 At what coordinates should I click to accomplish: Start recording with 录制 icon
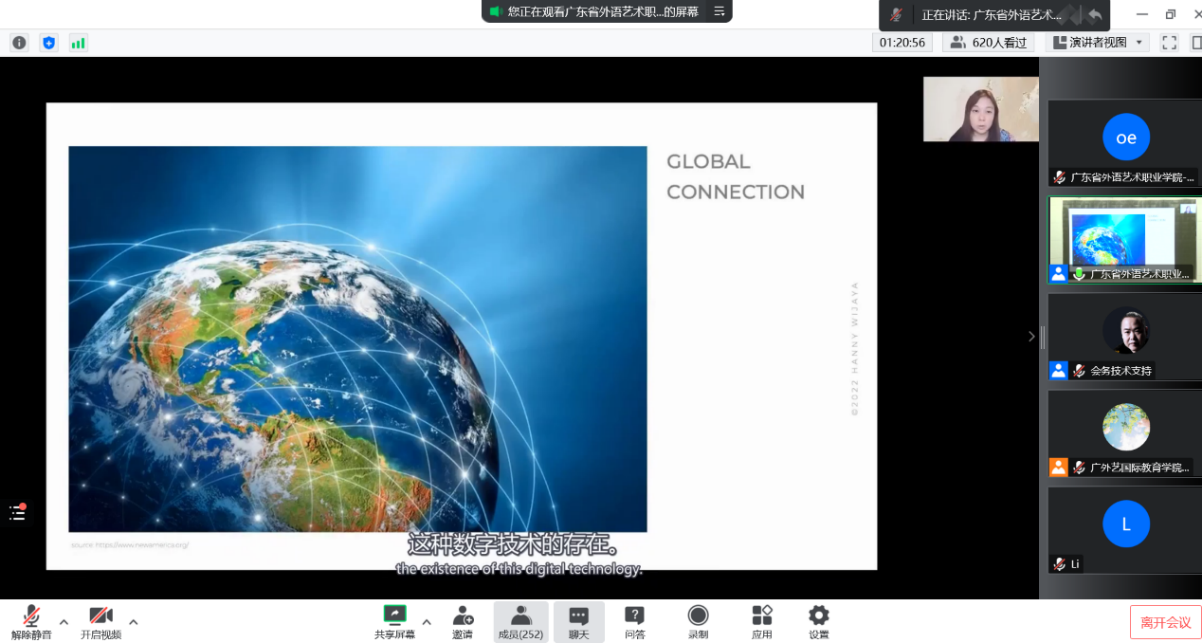(698, 620)
